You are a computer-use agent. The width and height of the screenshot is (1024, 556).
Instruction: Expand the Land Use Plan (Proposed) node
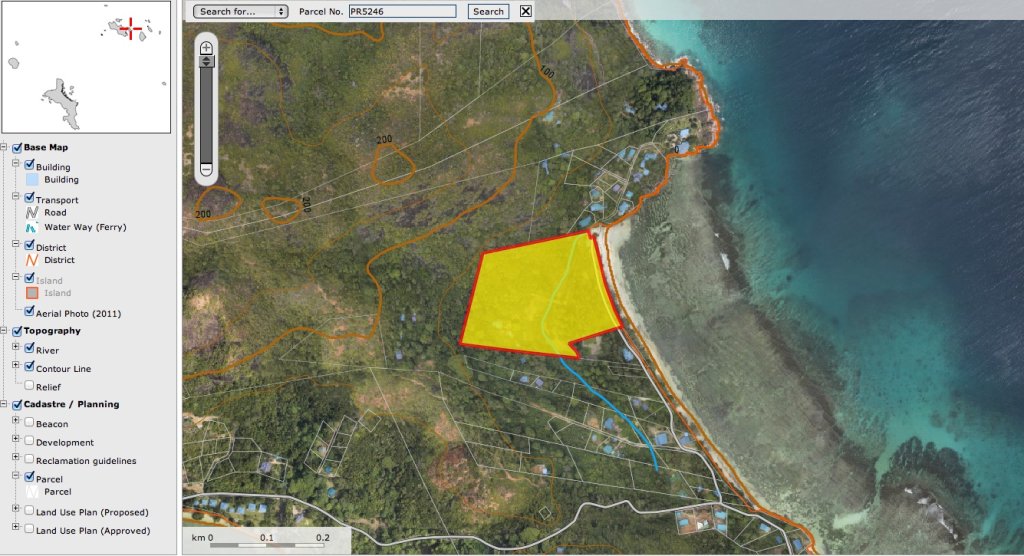click(x=16, y=511)
